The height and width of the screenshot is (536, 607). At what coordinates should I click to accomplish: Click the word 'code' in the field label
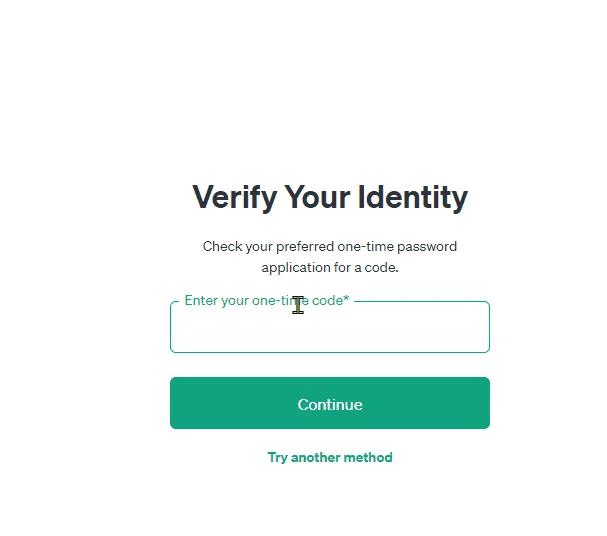327,300
